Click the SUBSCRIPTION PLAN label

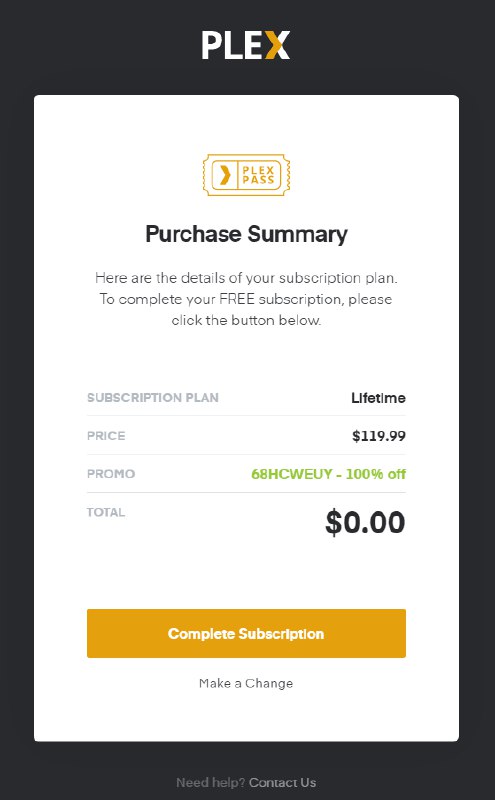click(x=153, y=398)
